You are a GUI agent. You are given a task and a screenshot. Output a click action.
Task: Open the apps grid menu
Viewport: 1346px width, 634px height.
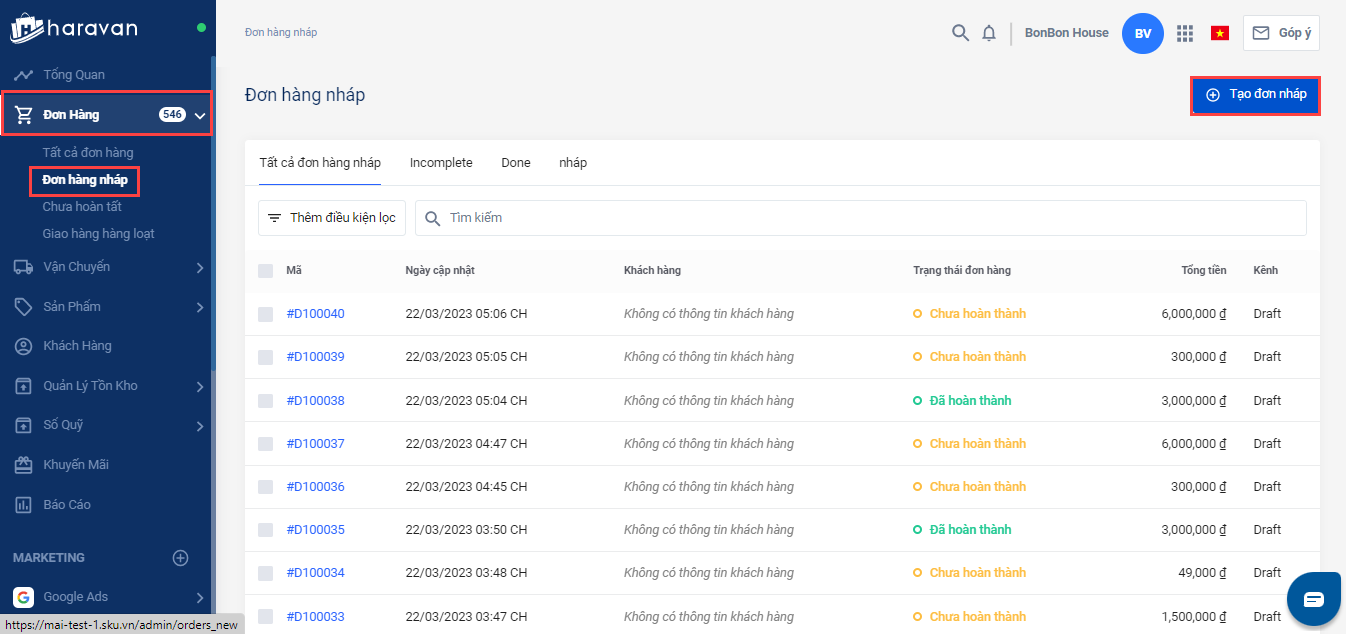tap(1185, 33)
